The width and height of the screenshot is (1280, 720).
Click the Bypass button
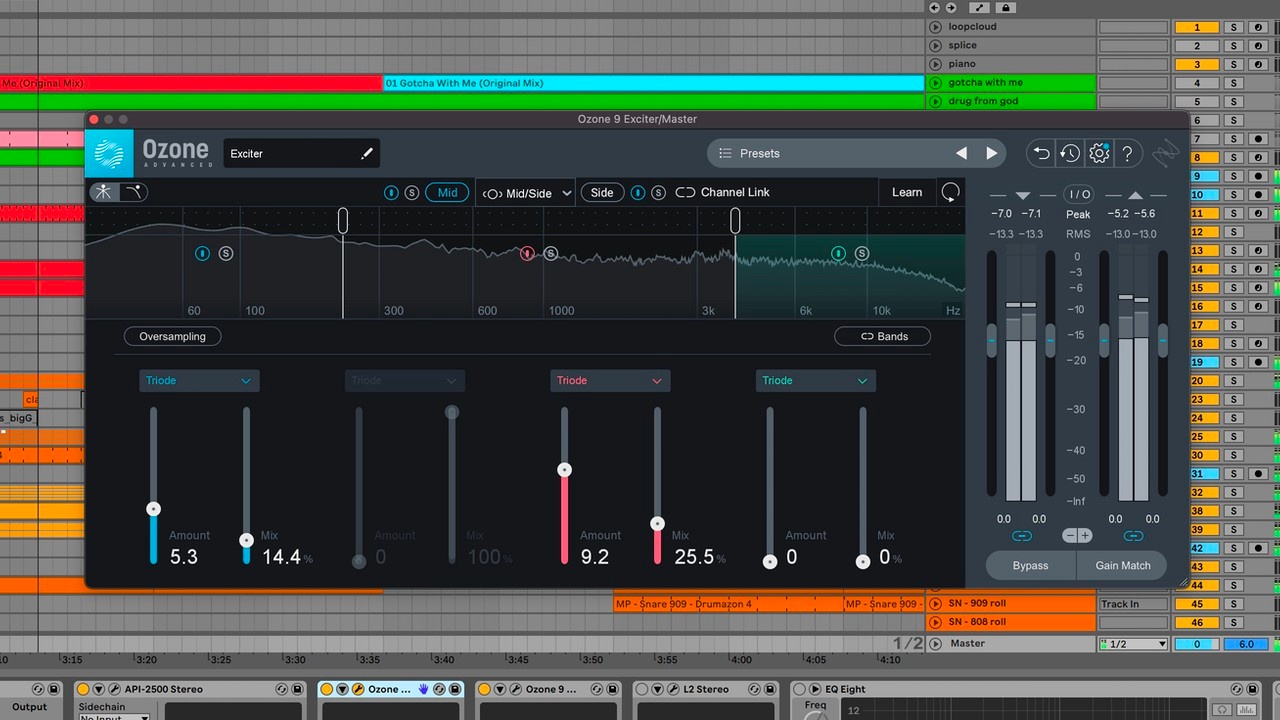tap(1030, 565)
